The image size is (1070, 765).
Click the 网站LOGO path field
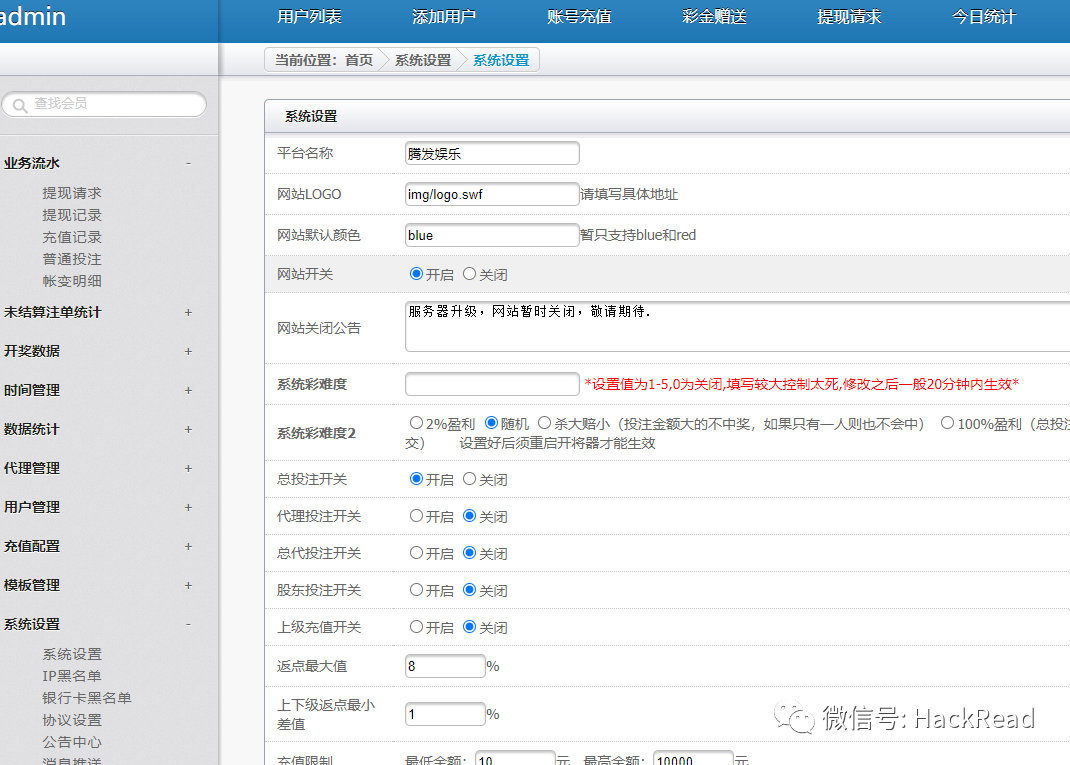click(492, 194)
